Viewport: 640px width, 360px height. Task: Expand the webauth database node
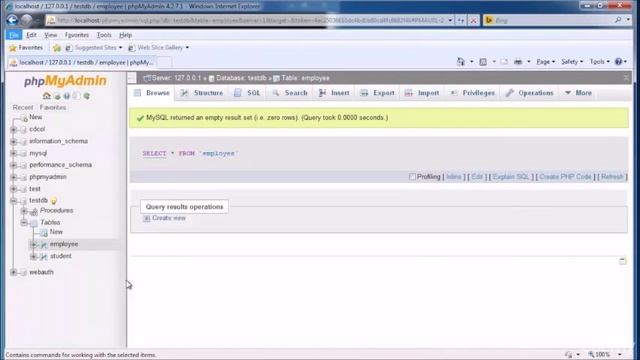13,272
